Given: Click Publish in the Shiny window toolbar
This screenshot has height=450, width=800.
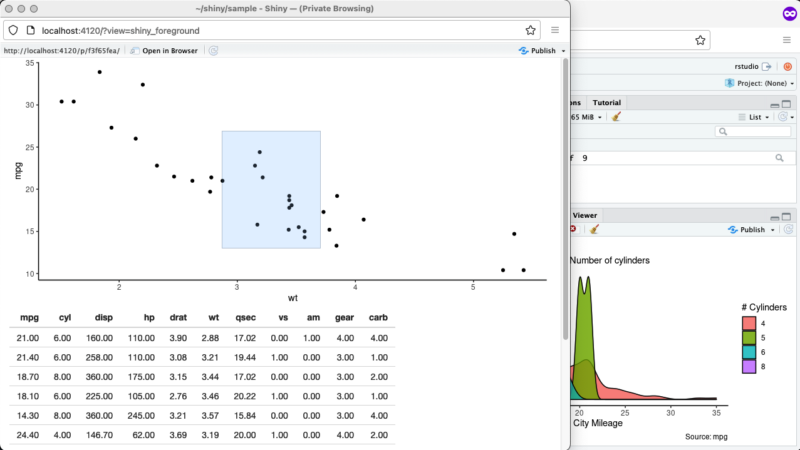Looking at the screenshot, I should click(x=542, y=50).
